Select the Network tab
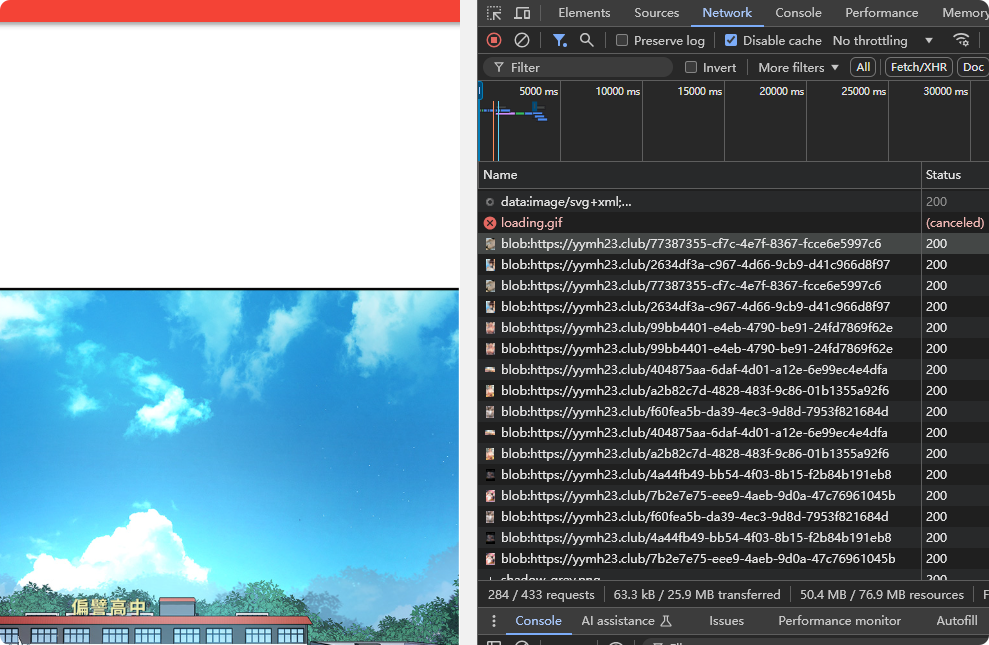Image resolution: width=989 pixels, height=645 pixels. tap(727, 13)
